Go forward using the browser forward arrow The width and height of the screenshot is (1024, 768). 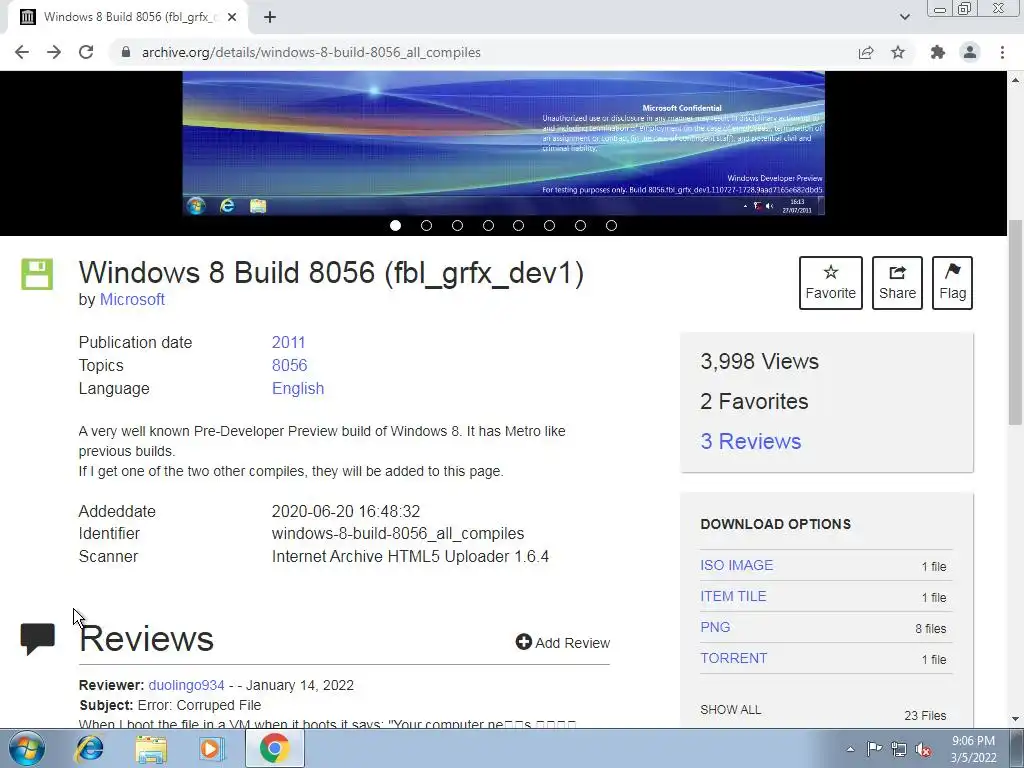coord(54,52)
